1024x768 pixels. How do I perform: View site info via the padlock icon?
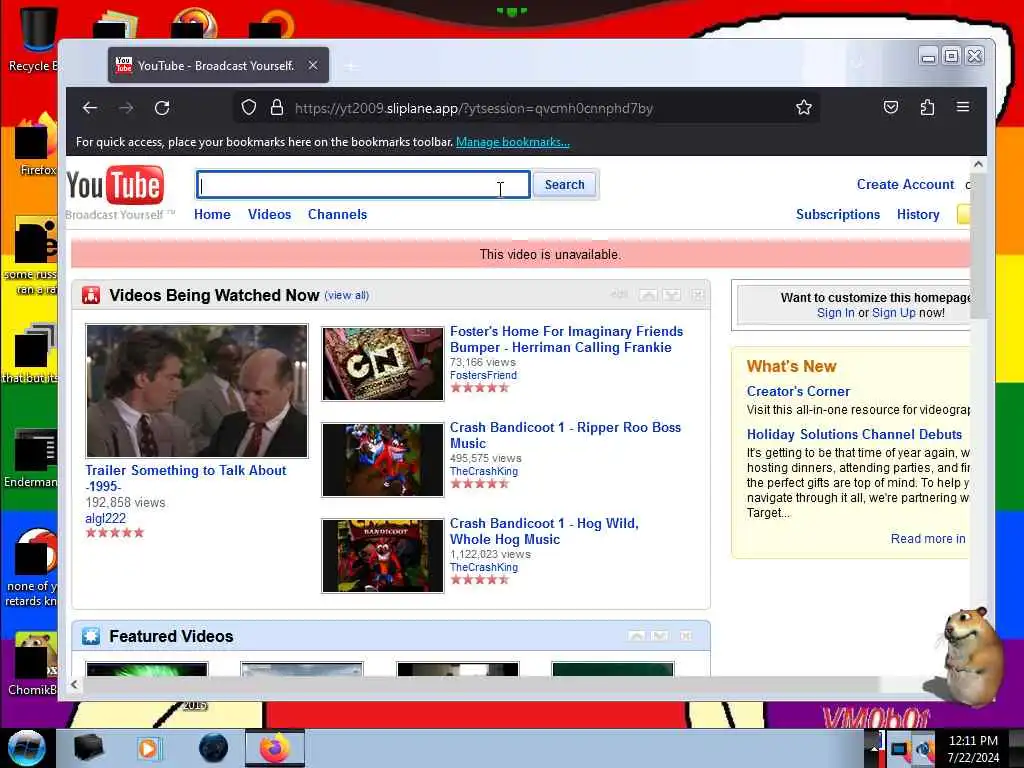277,107
